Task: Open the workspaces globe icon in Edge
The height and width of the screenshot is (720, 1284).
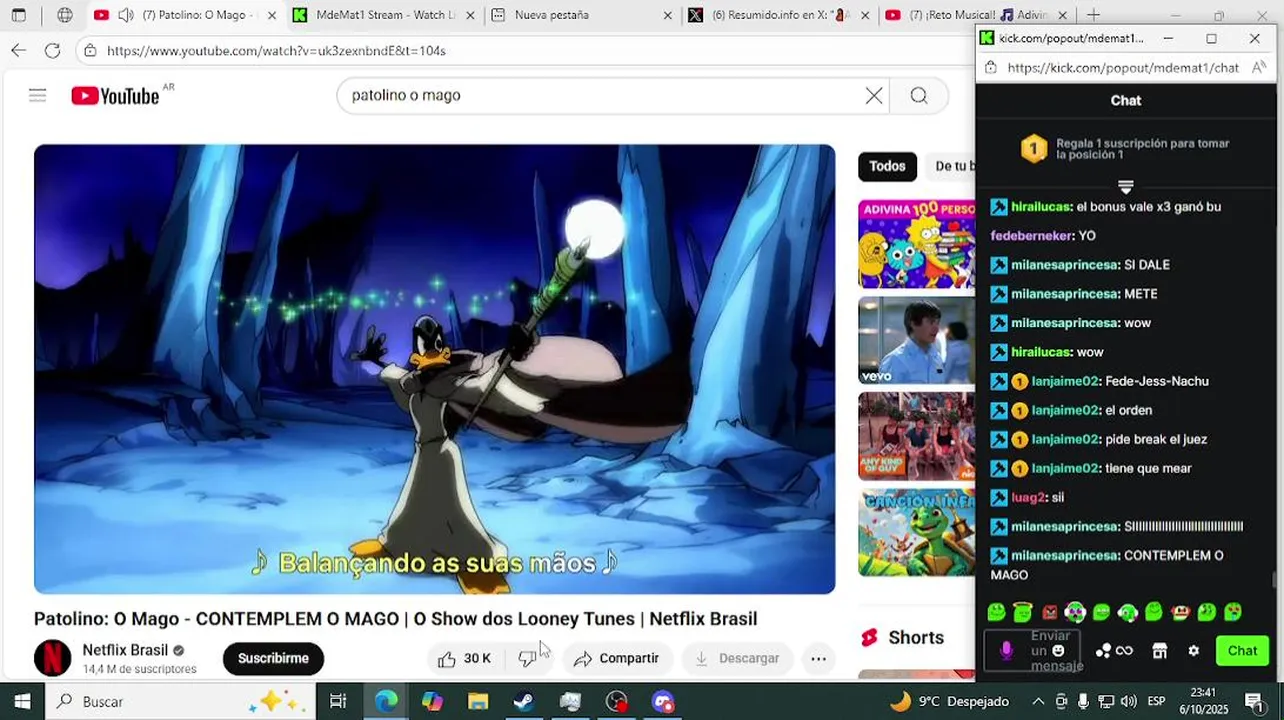Action: coord(65,15)
